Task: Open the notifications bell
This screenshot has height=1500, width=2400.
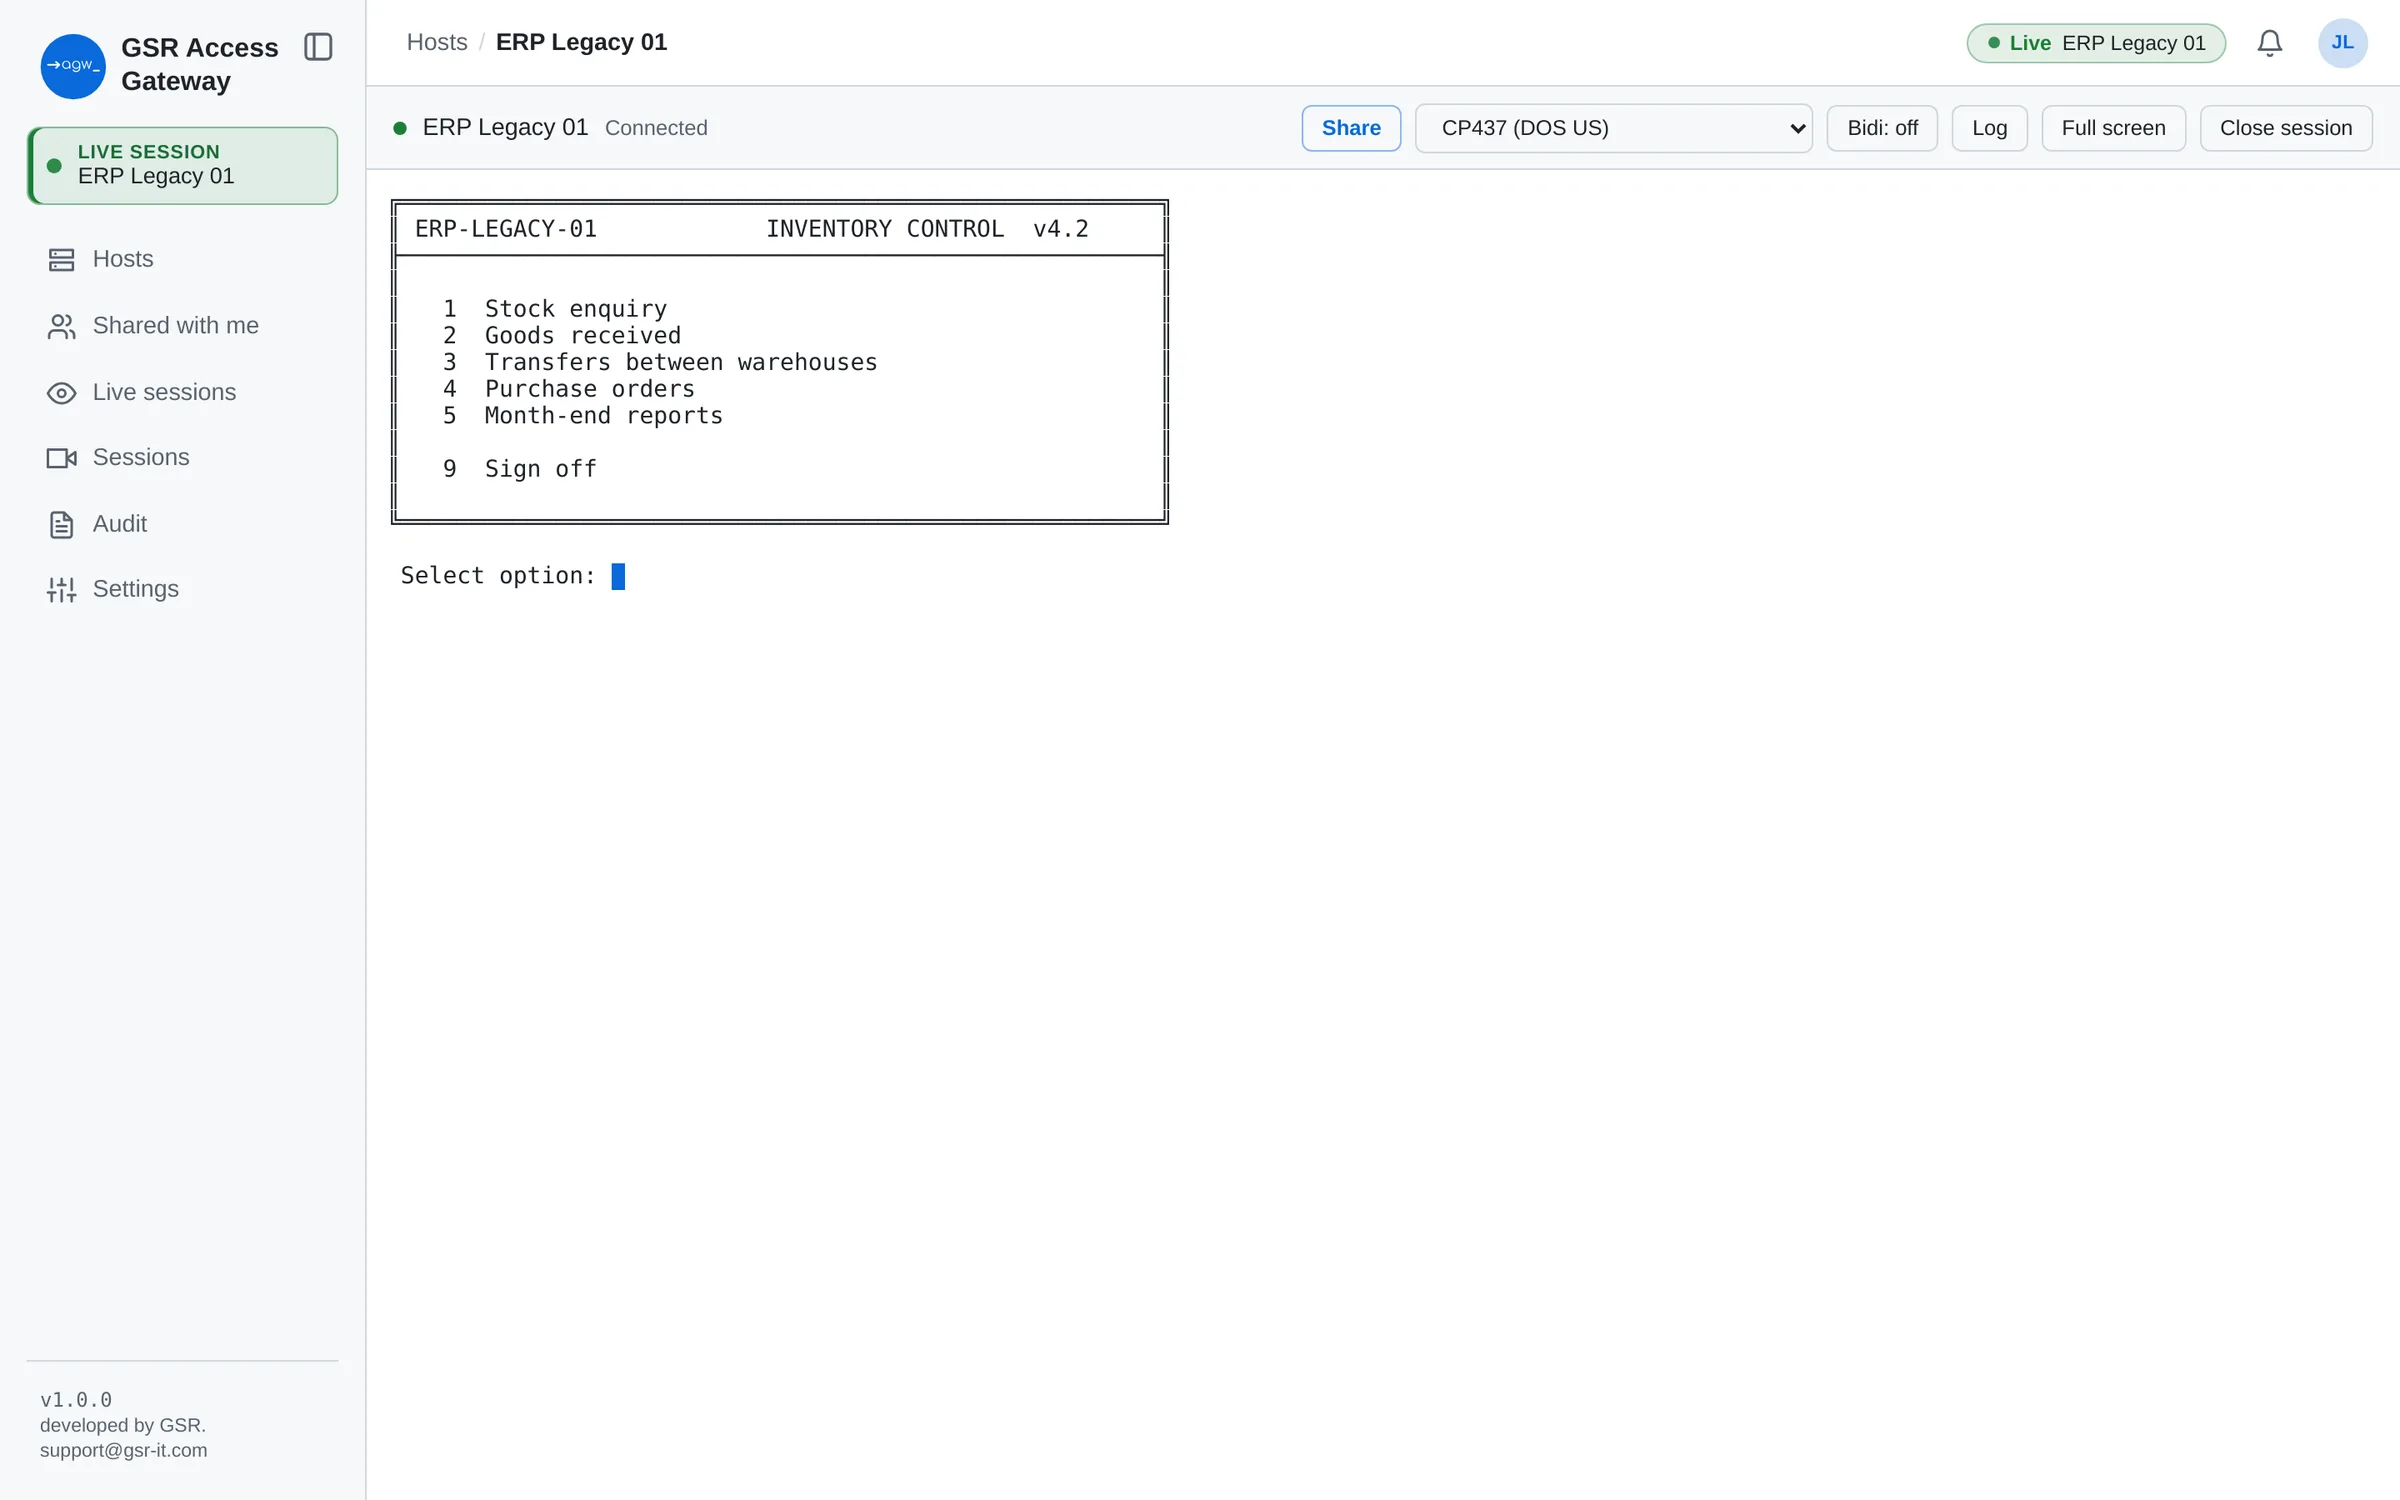Action: [2270, 43]
